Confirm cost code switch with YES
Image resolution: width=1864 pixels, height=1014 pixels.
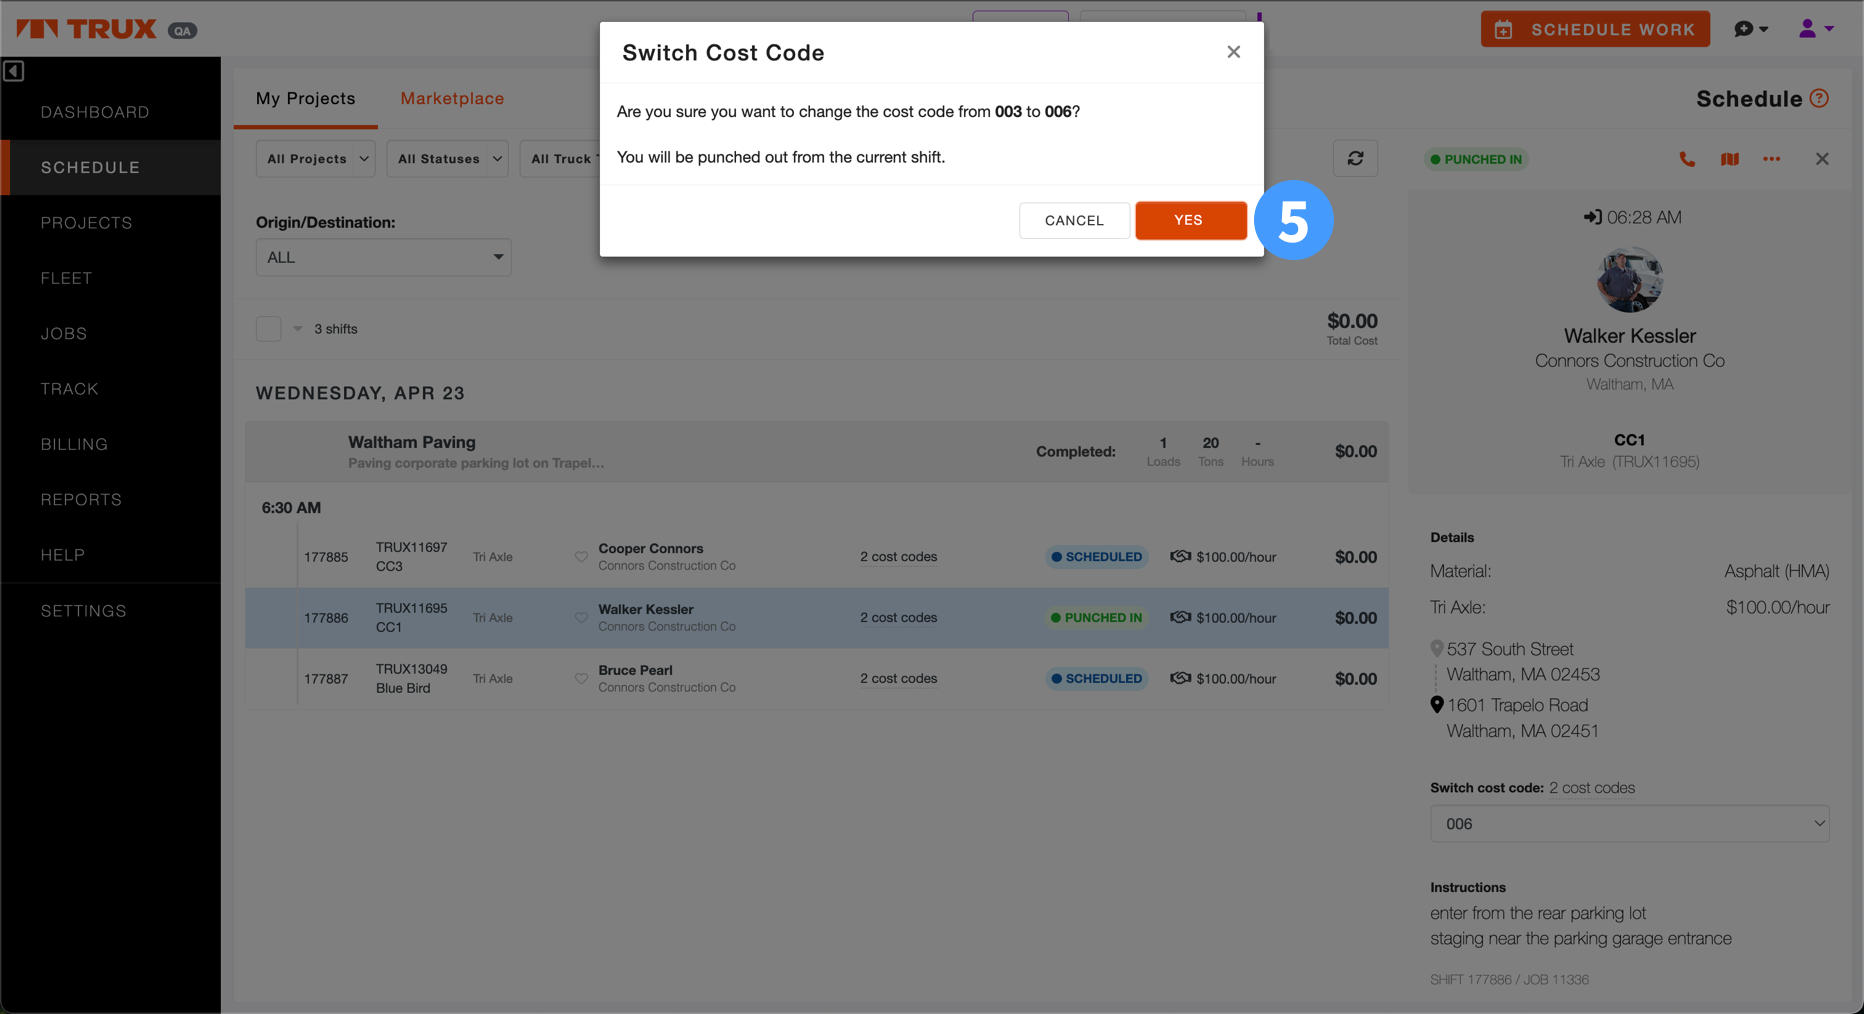1190,221
